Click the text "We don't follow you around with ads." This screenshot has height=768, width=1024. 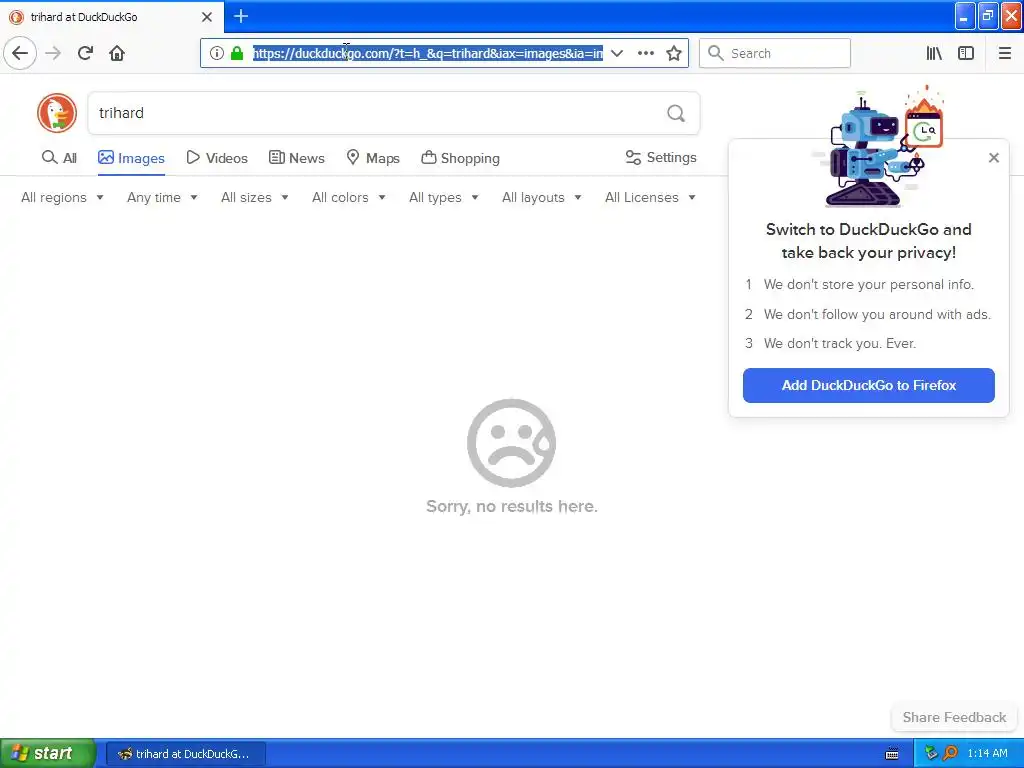click(x=877, y=314)
